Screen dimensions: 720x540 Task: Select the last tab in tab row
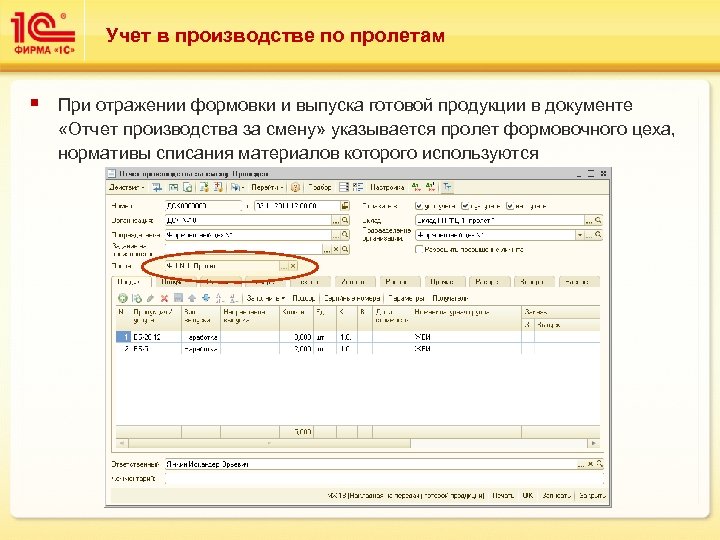click(x=577, y=282)
